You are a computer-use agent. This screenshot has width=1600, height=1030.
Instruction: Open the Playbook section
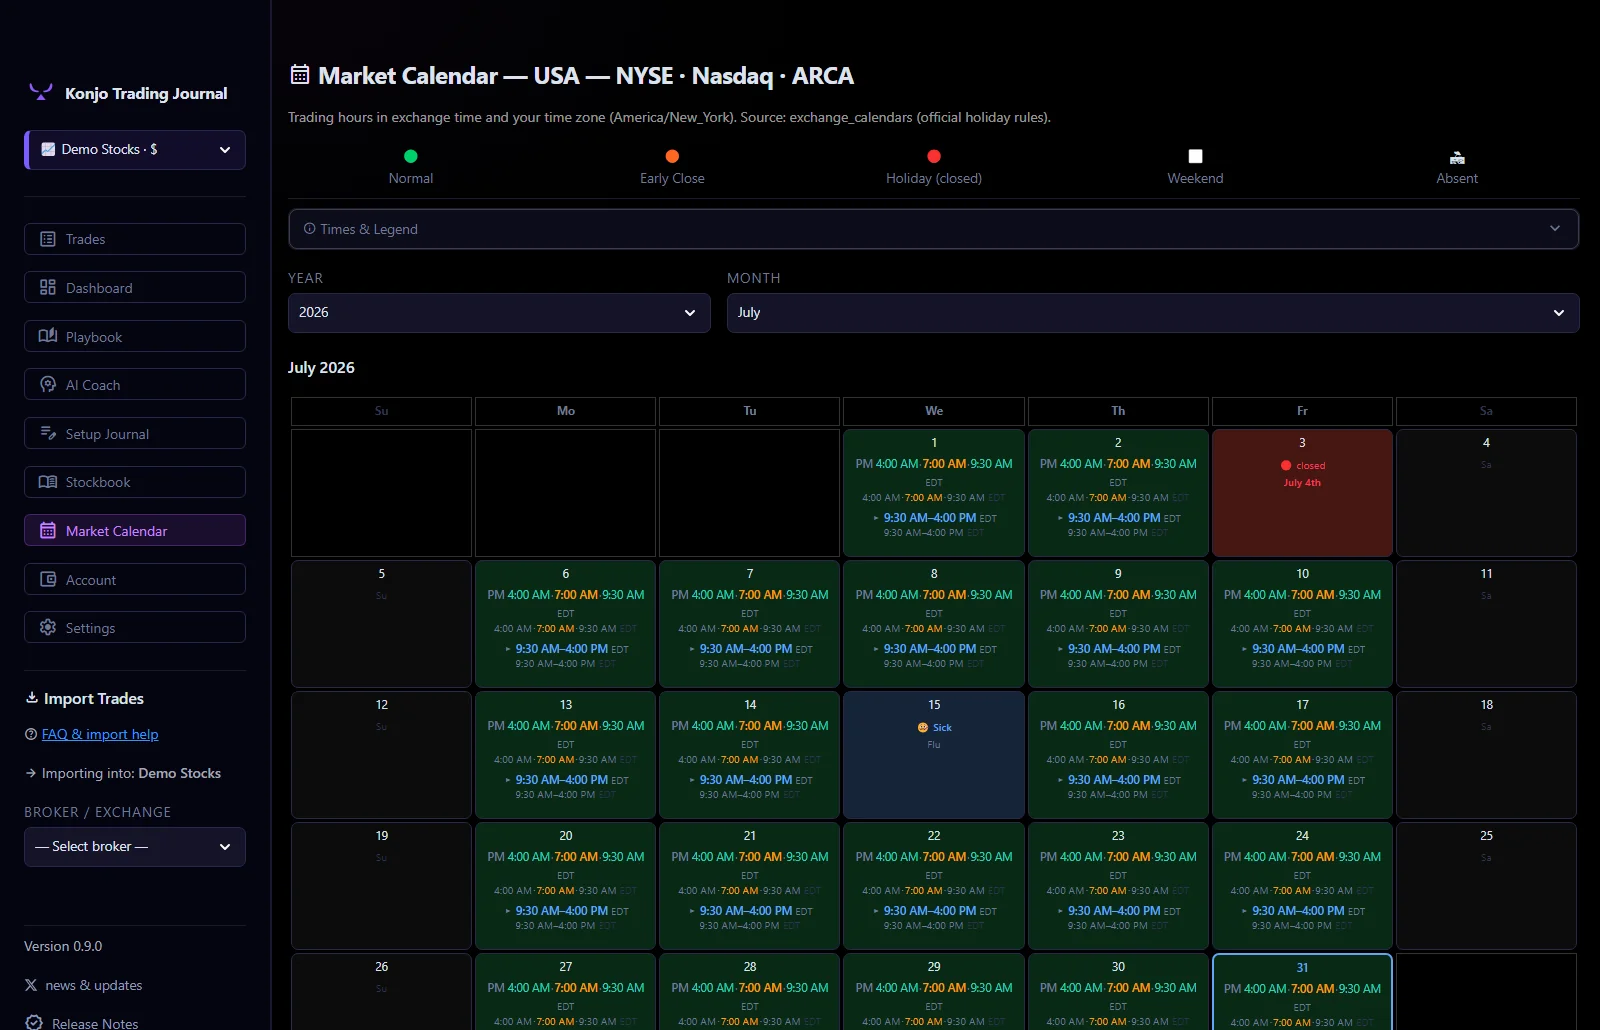[135, 336]
